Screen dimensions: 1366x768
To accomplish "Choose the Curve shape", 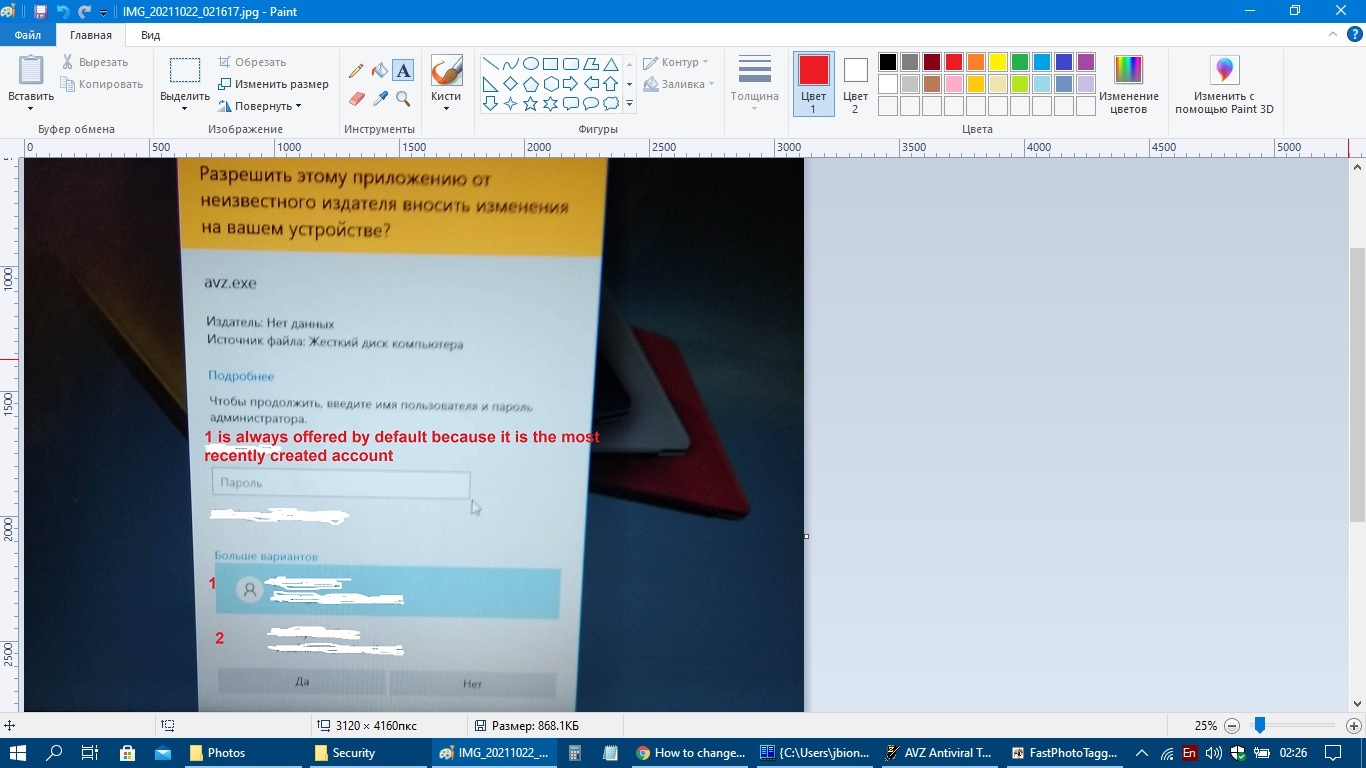I will click(x=511, y=64).
